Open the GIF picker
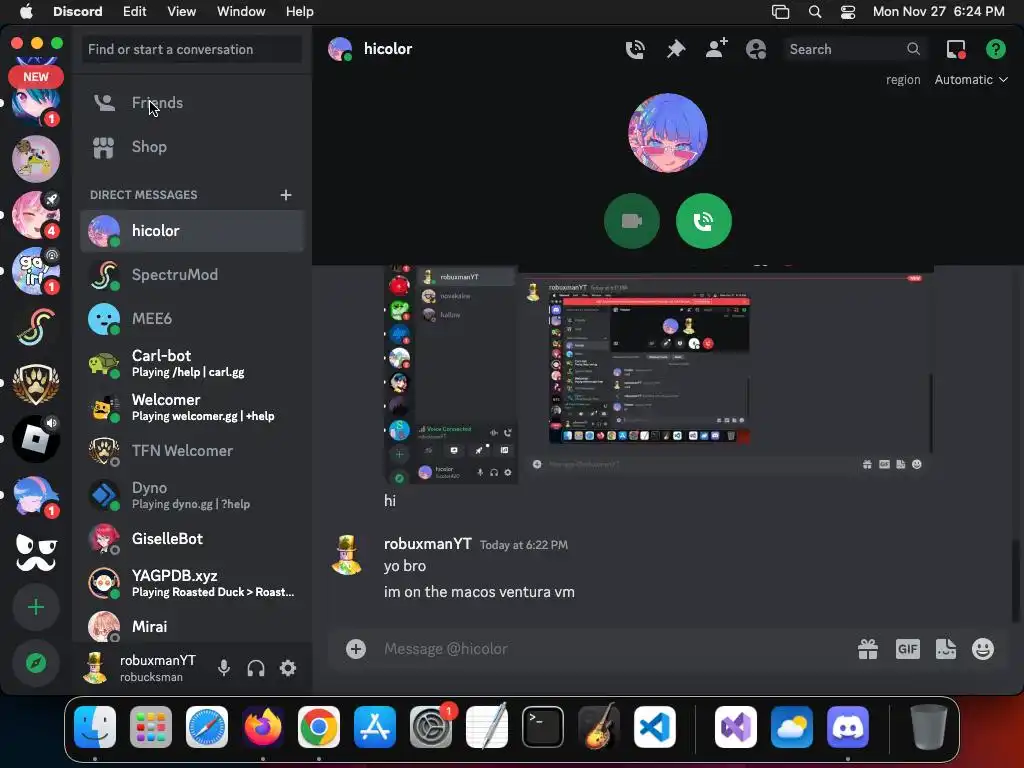1024x768 pixels. click(908, 648)
